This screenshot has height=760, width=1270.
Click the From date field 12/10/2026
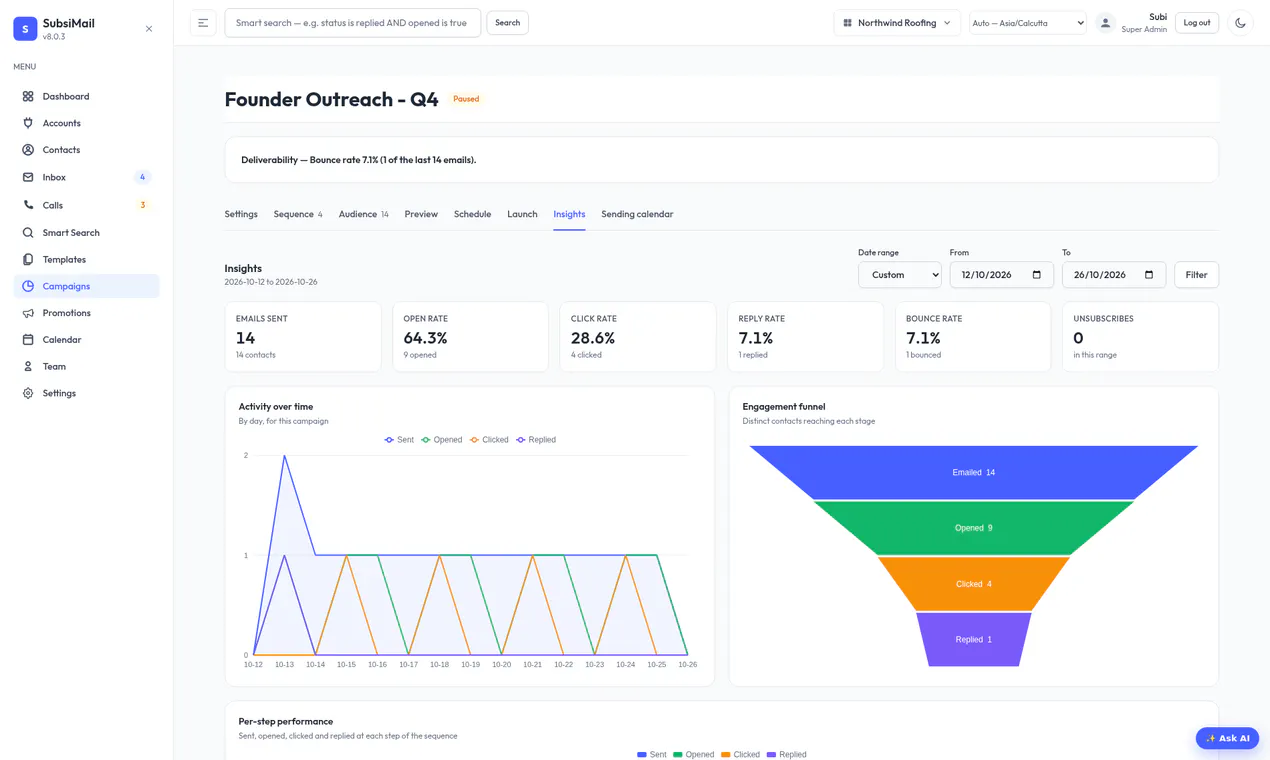(x=1001, y=275)
